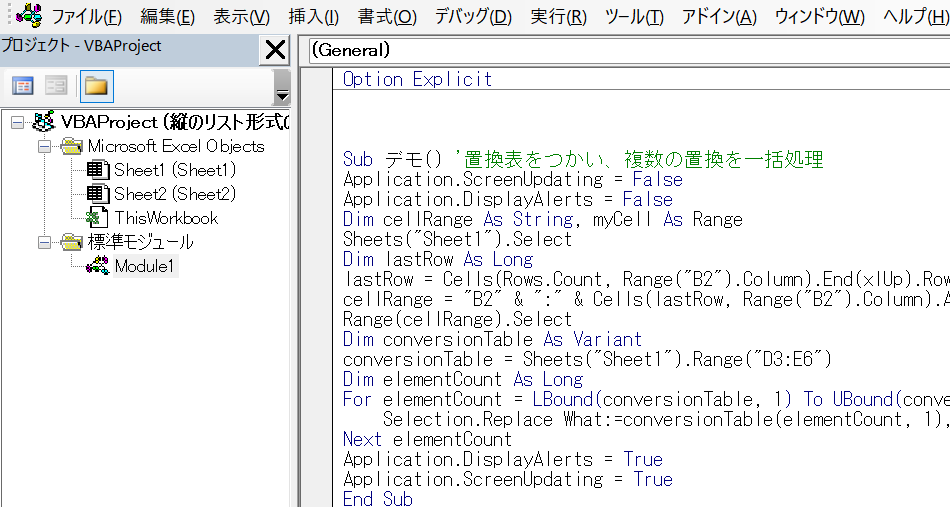Click the View Object icon in project pane

tap(56, 86)
